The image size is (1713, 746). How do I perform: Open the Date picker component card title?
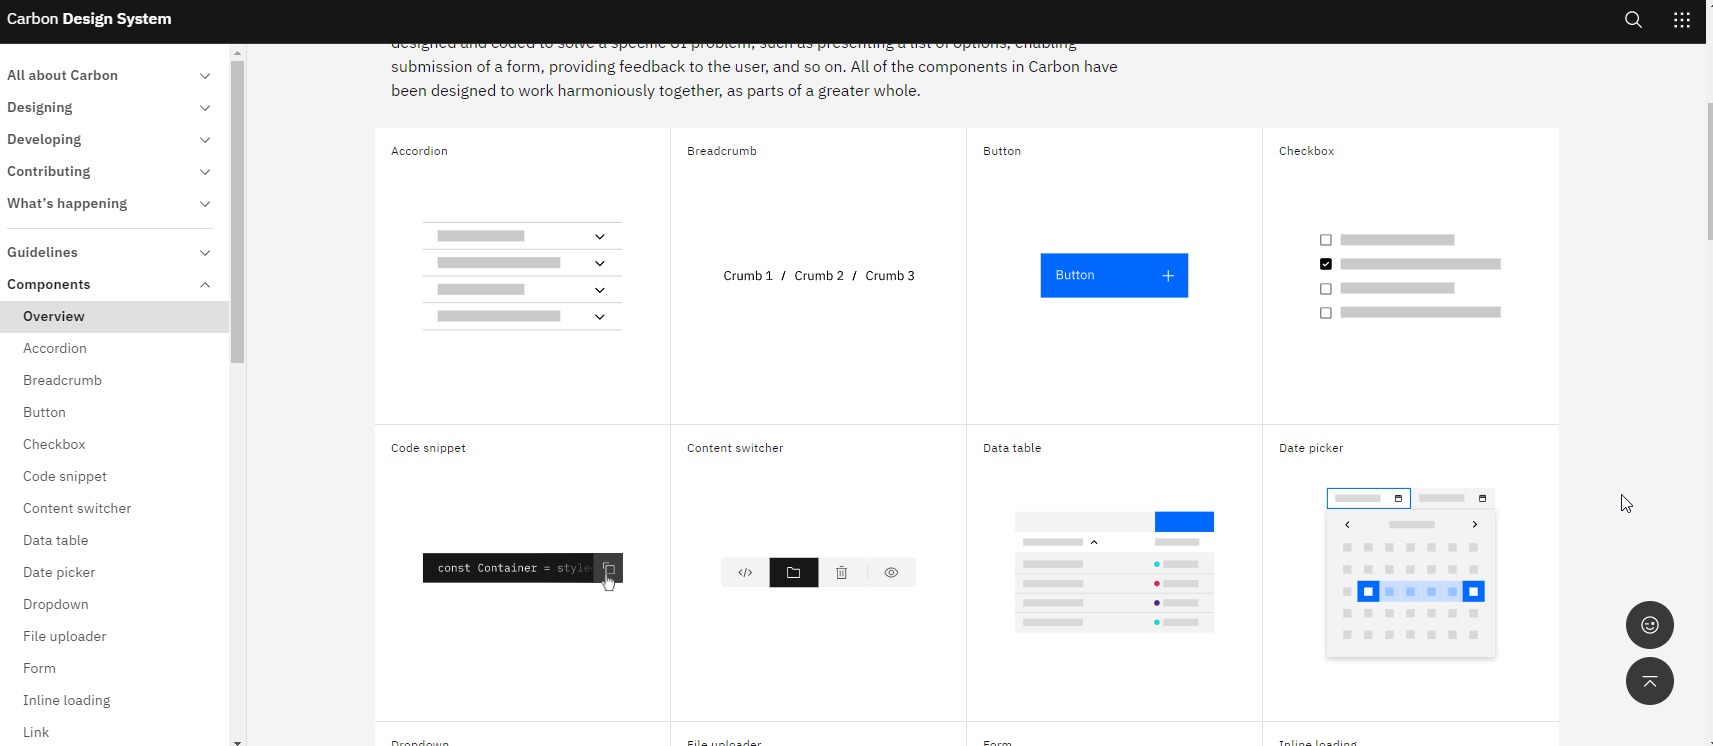coord(1311,448)
